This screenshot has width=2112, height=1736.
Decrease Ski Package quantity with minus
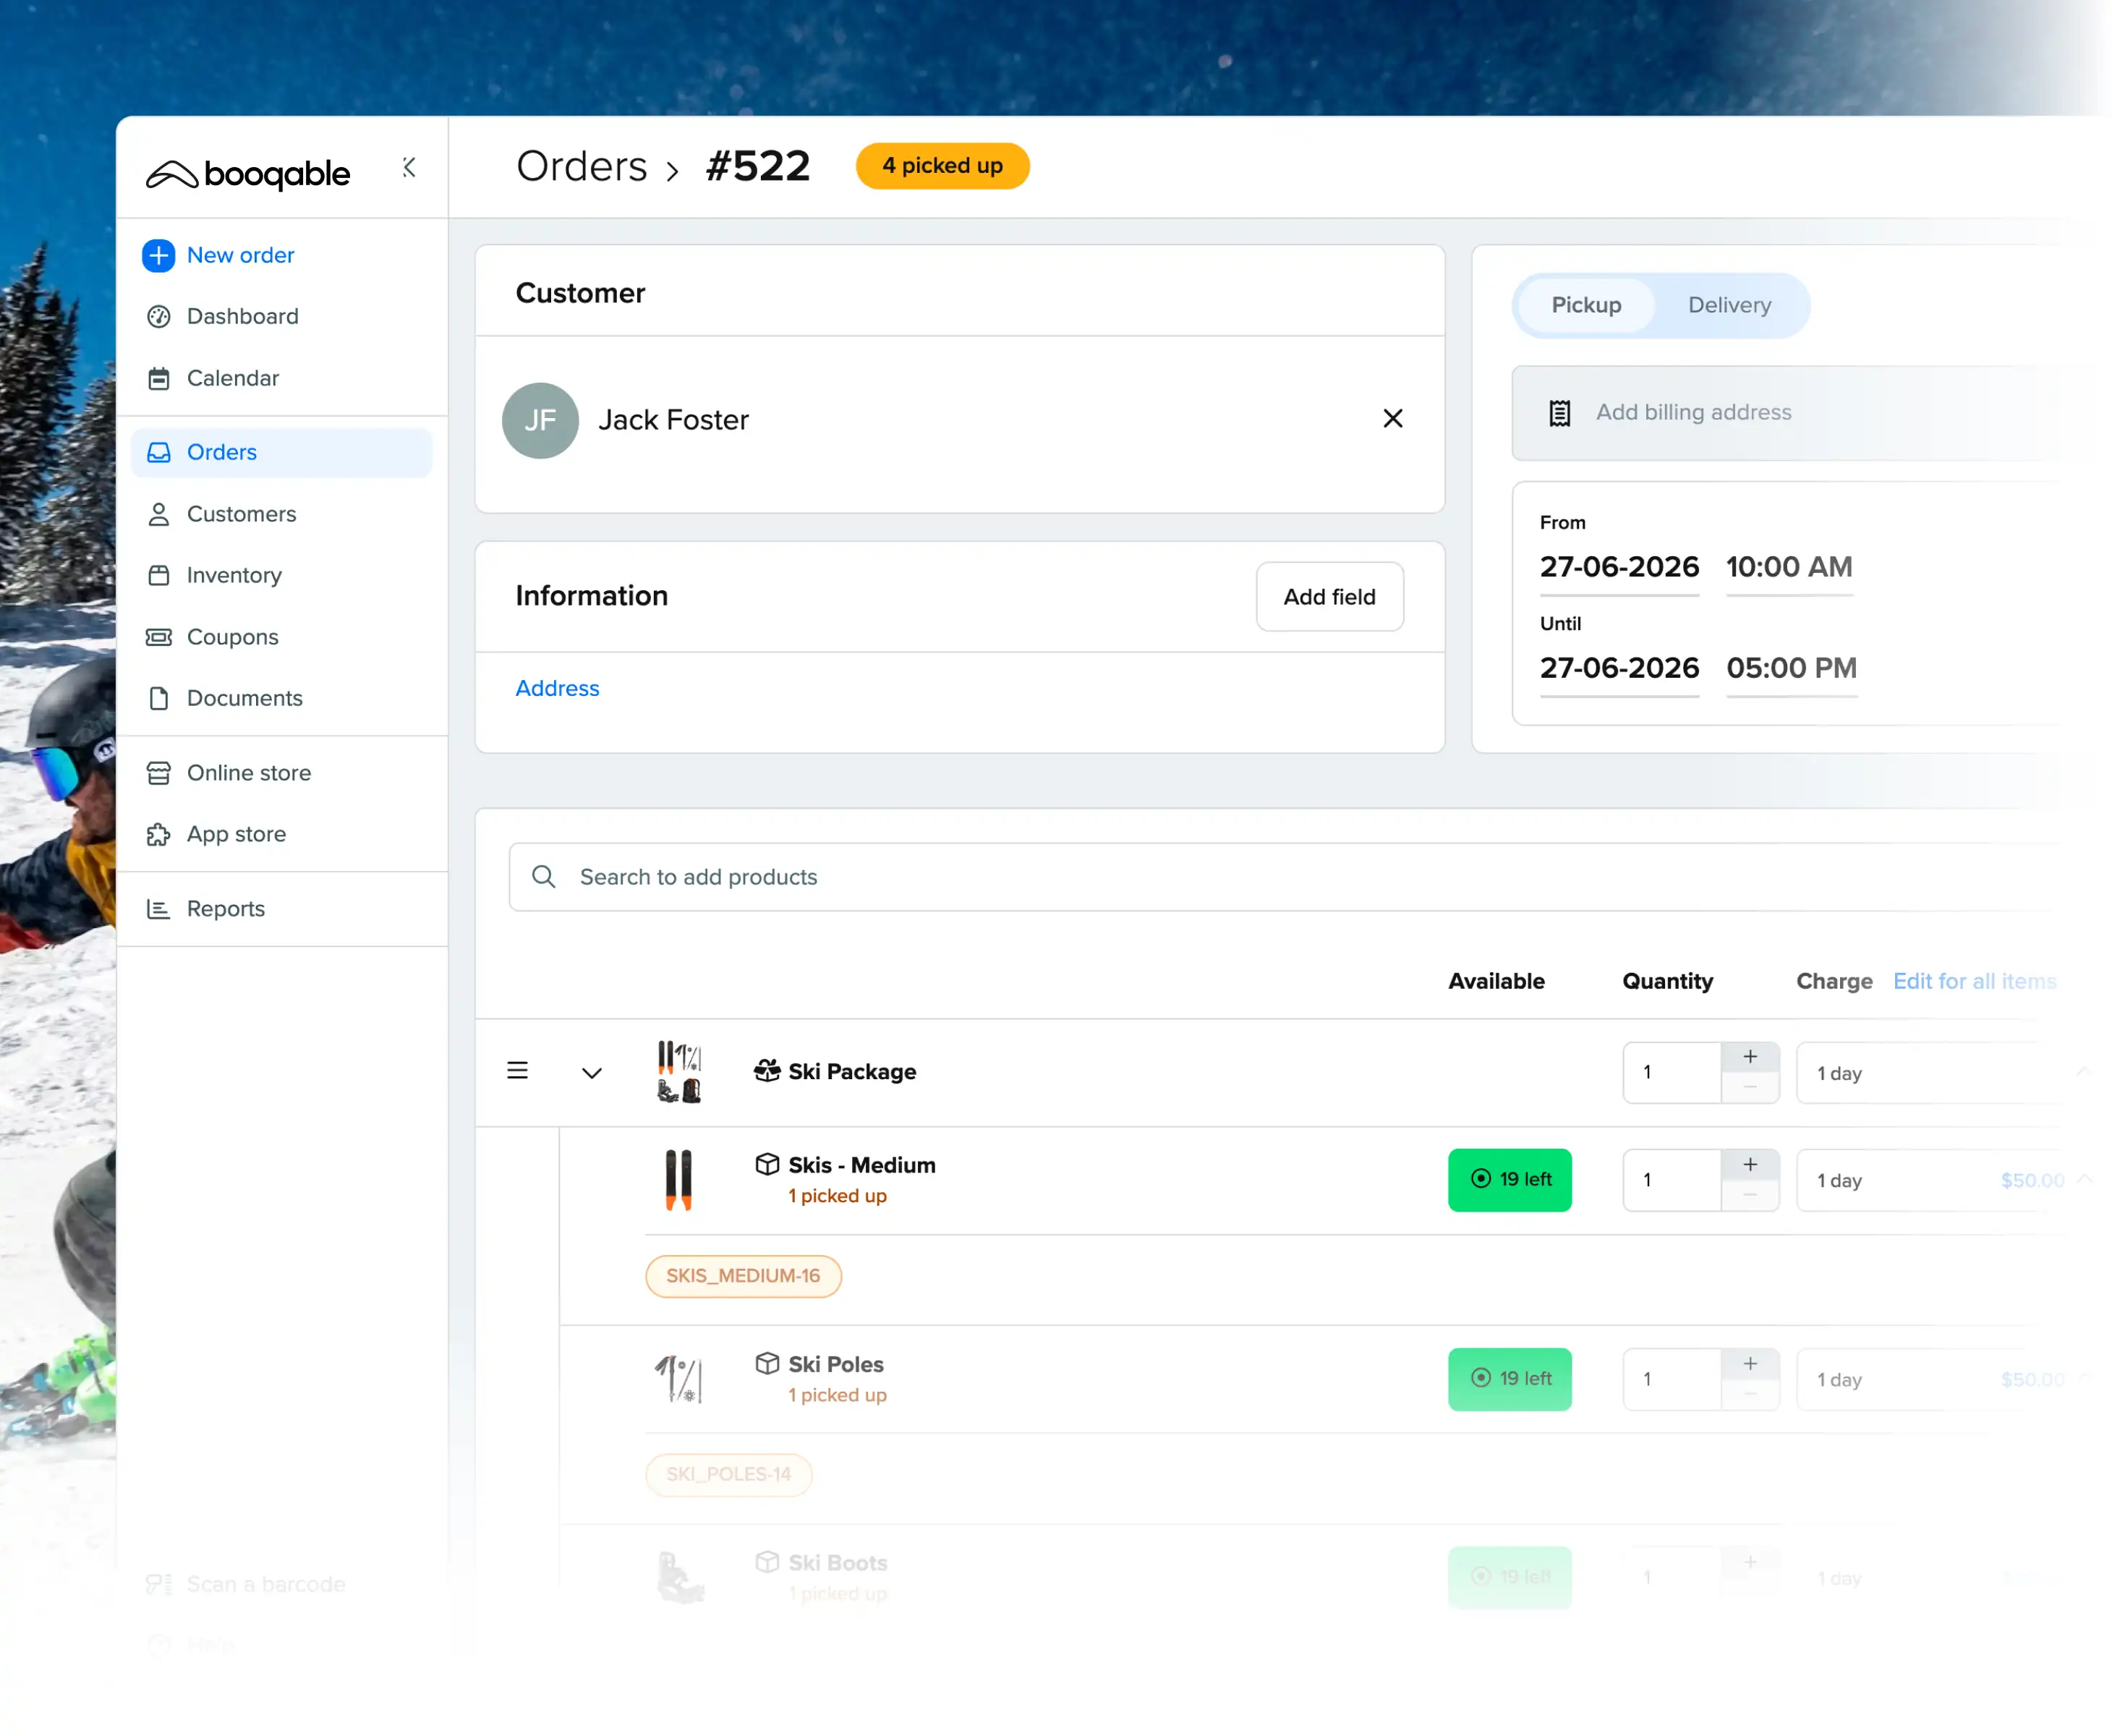click(x=1750, y=1088)
